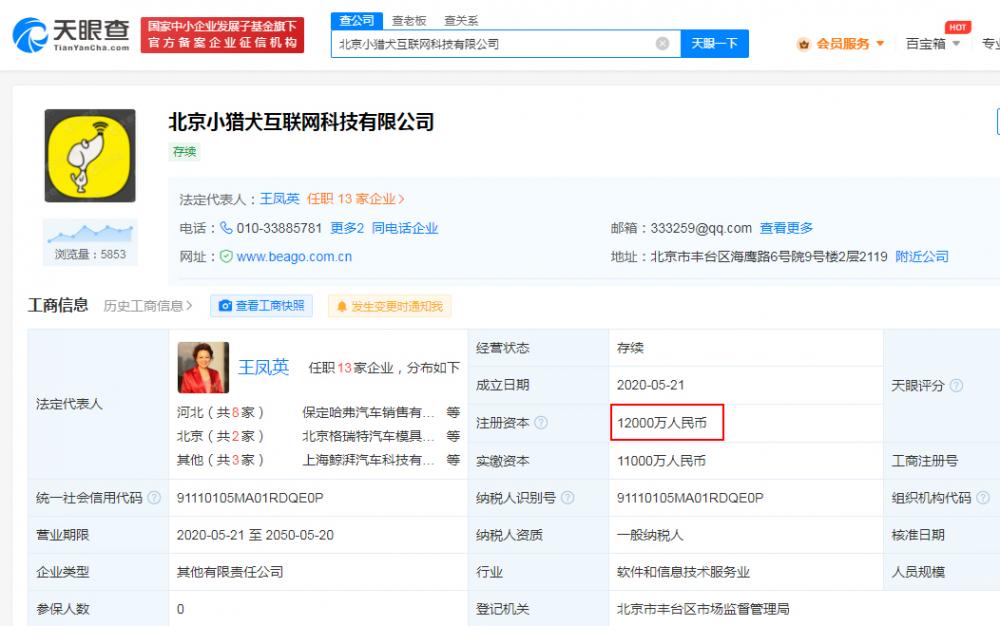The image size is (1000, 626).
Task: Click the TianYanCha logo
Action: point(71,34)
